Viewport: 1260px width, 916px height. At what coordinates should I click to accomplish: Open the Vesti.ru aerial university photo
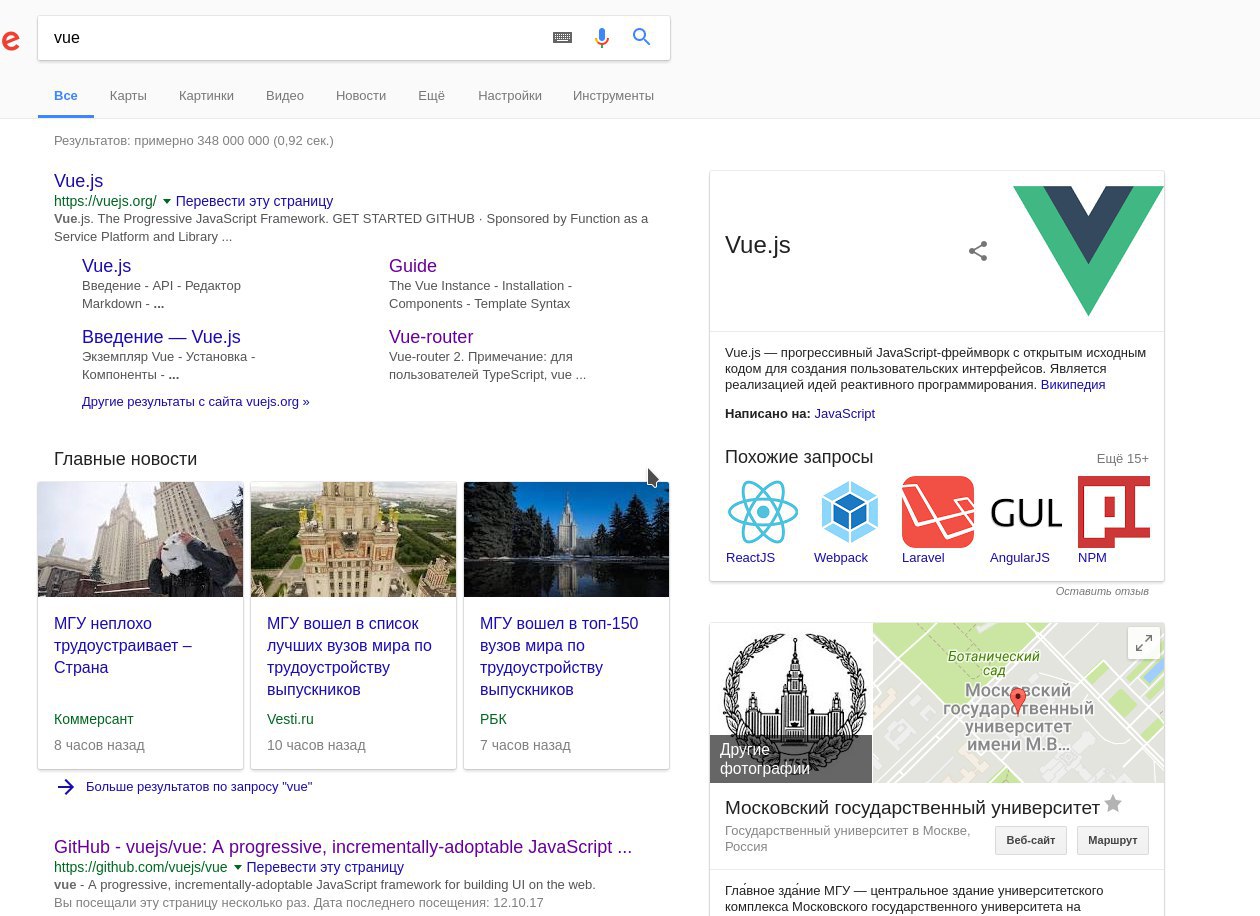(353, 539)
